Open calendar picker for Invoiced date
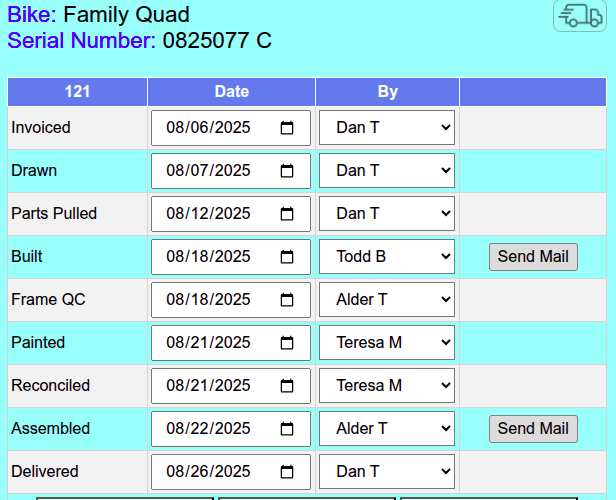616x500 pixels. [287, 128]
